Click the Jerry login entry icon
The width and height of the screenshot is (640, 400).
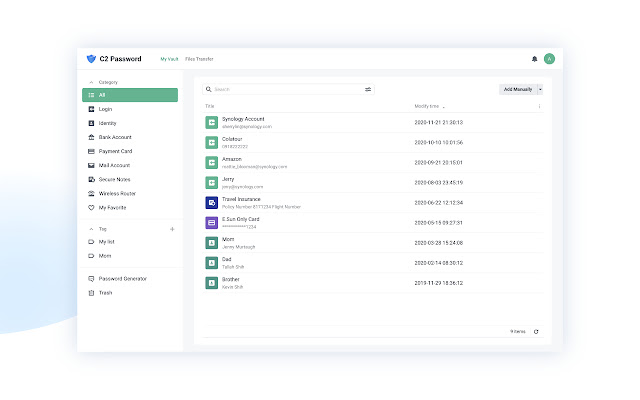click(211, 182)
